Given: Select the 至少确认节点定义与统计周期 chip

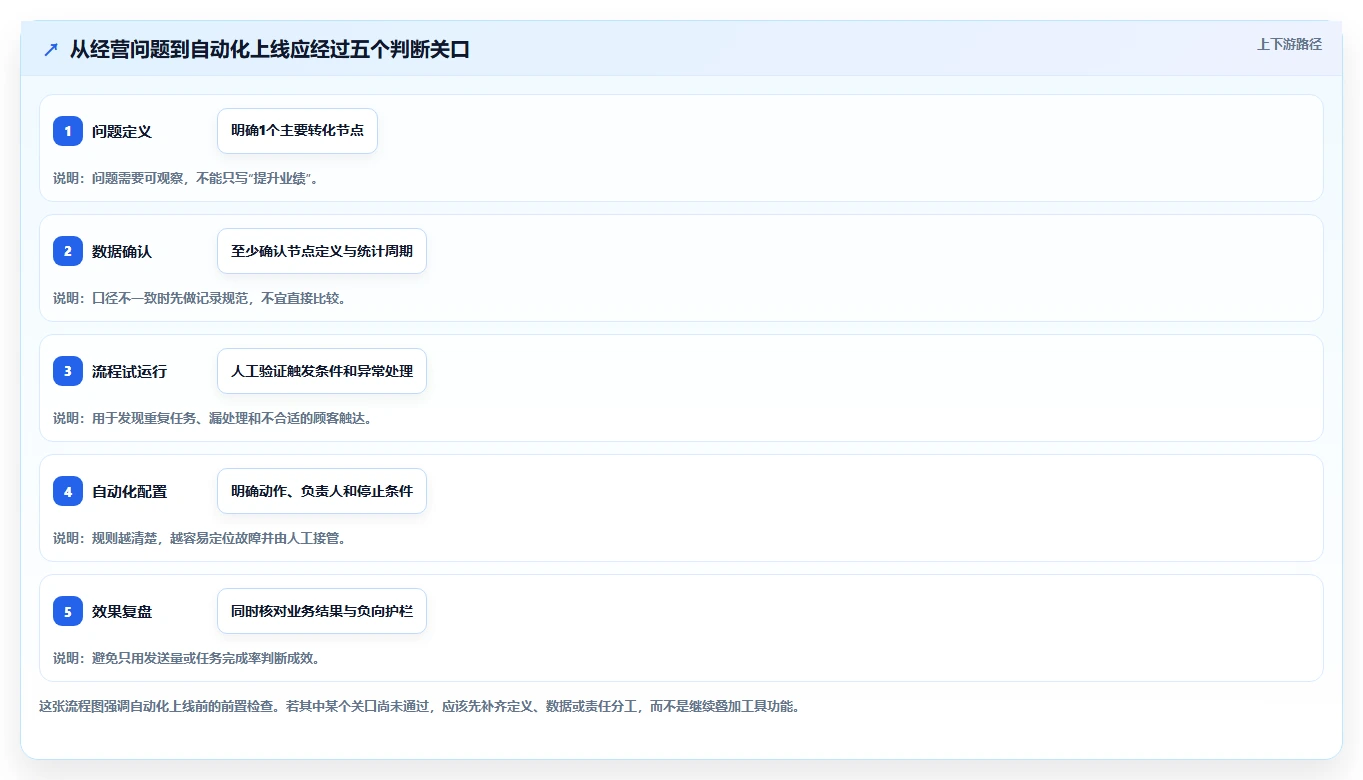Looking at the screenshot, I should [x=322, y=251].
